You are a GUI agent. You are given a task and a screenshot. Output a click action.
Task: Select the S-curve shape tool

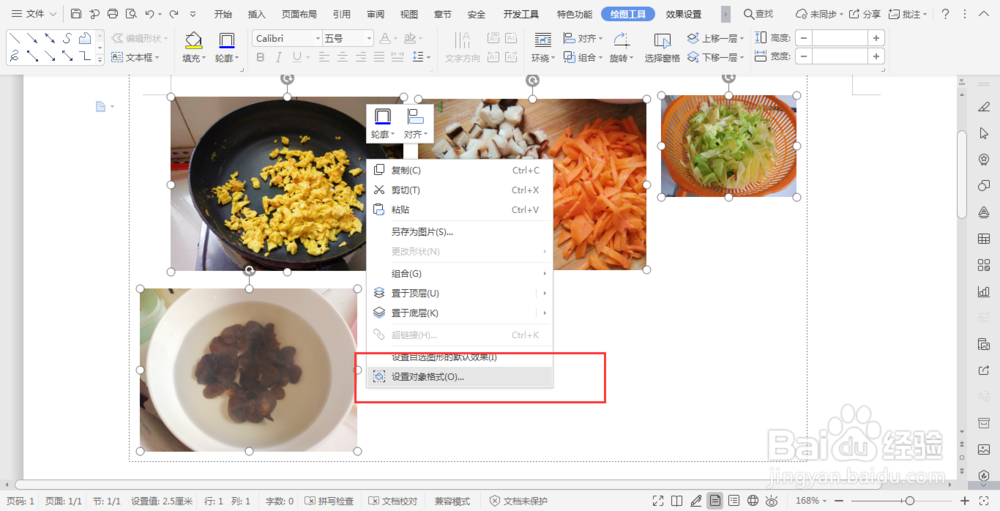point(67,39)
